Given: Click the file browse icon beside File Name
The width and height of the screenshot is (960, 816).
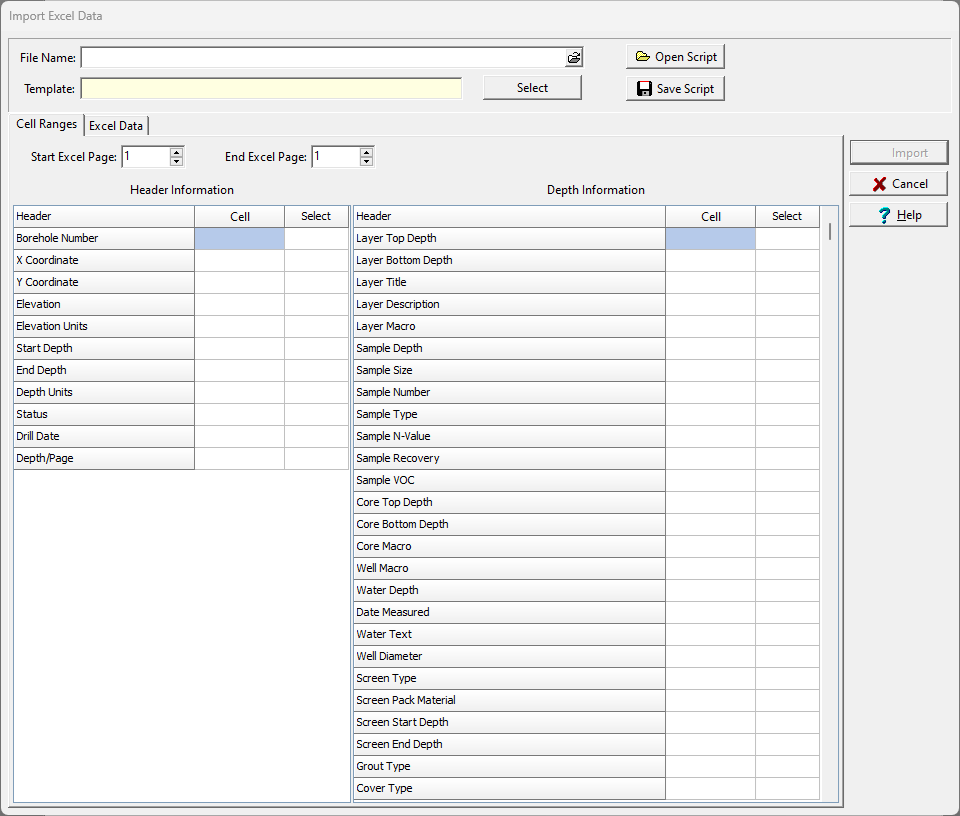Looking at the screenshot, I should (x=574, y=57).
